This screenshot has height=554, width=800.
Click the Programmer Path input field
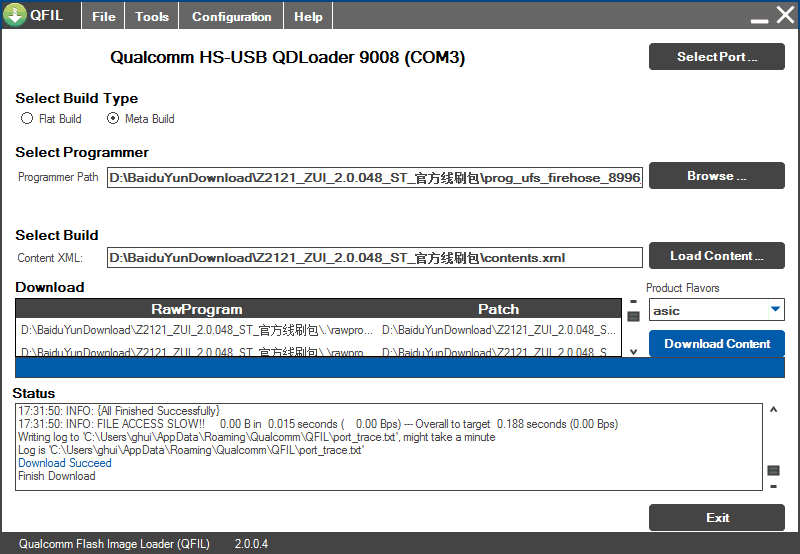[x=374, y=178]
